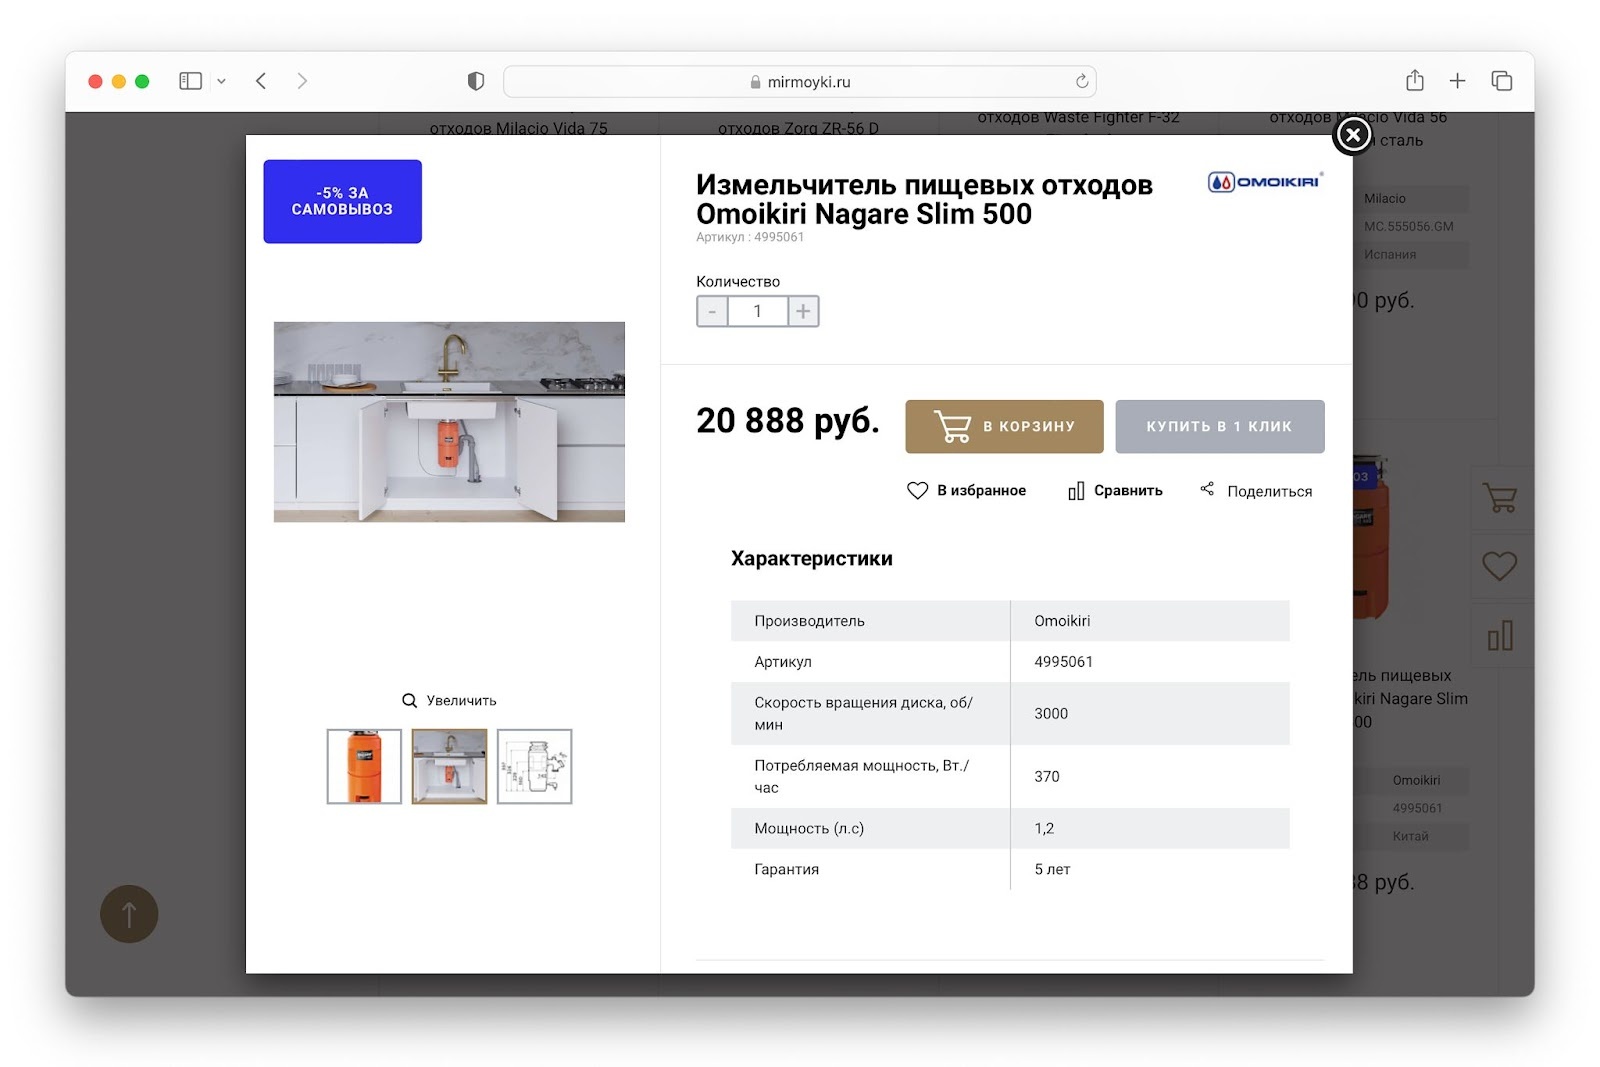Select the kitchen installation thumbnail
Image resolution: width=1600 pixels, height=1067 pixels.
(x=450, y=766)
